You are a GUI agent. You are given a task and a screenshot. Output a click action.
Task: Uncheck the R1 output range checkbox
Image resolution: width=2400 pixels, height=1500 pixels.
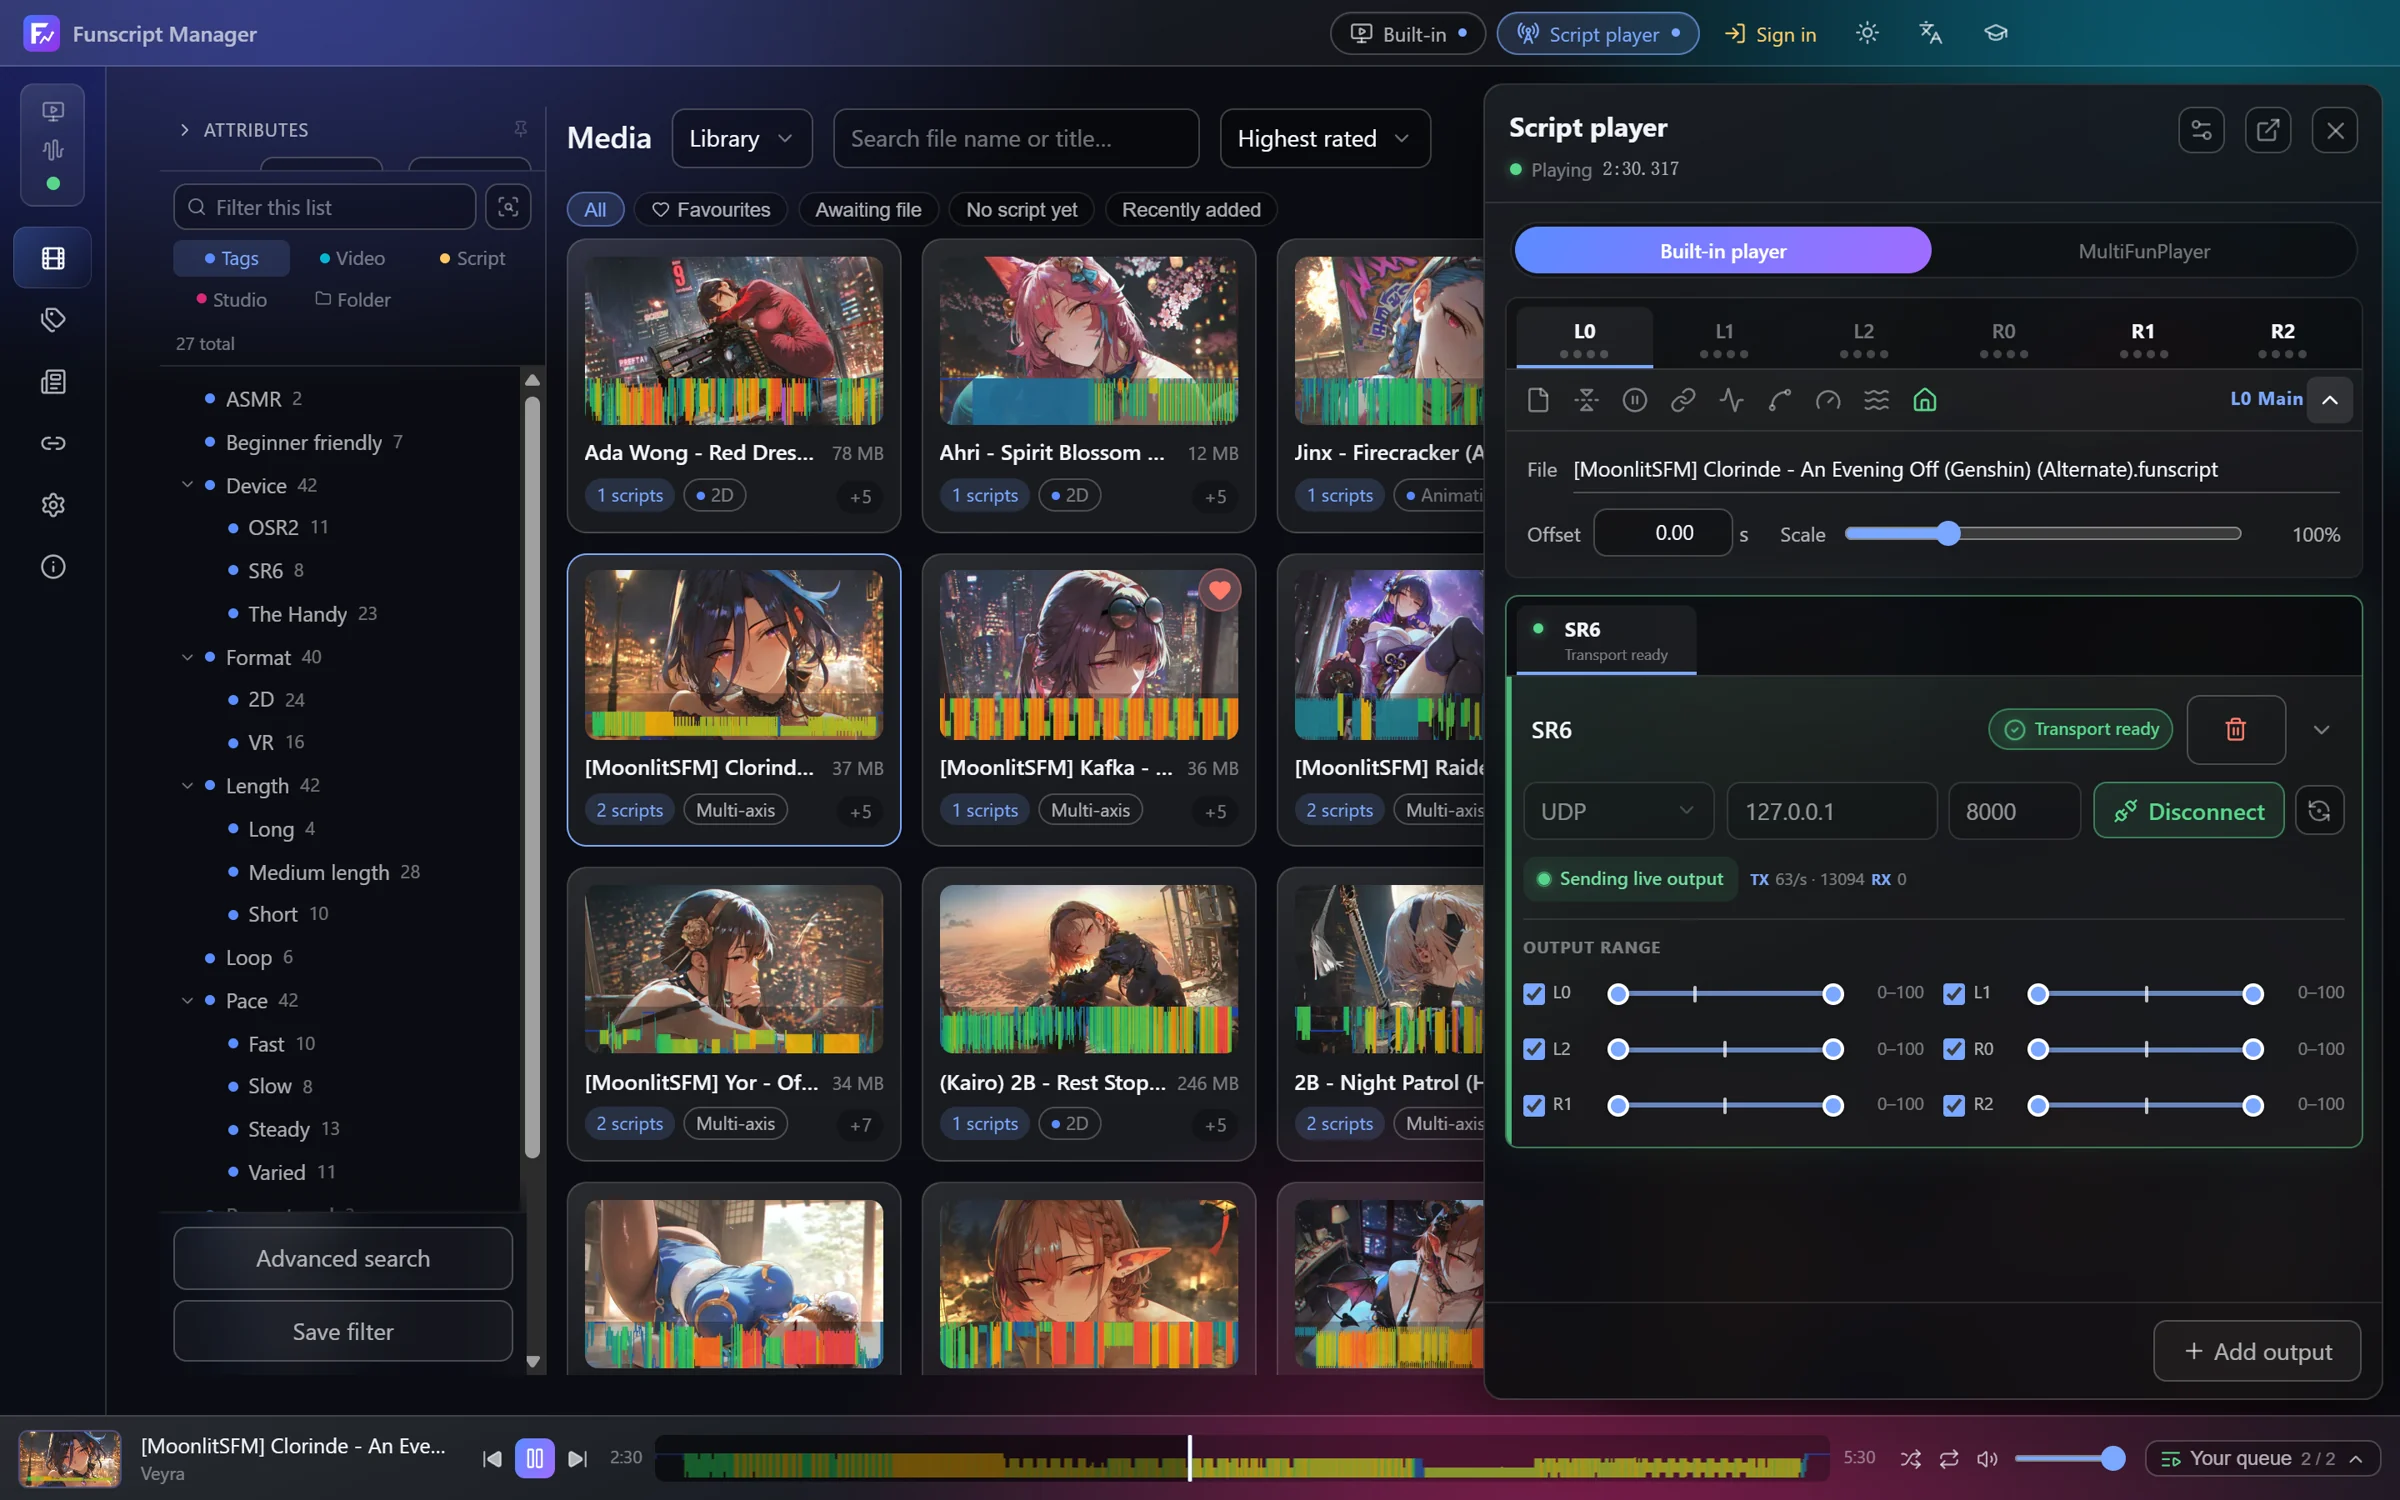coord(1534,1105)
